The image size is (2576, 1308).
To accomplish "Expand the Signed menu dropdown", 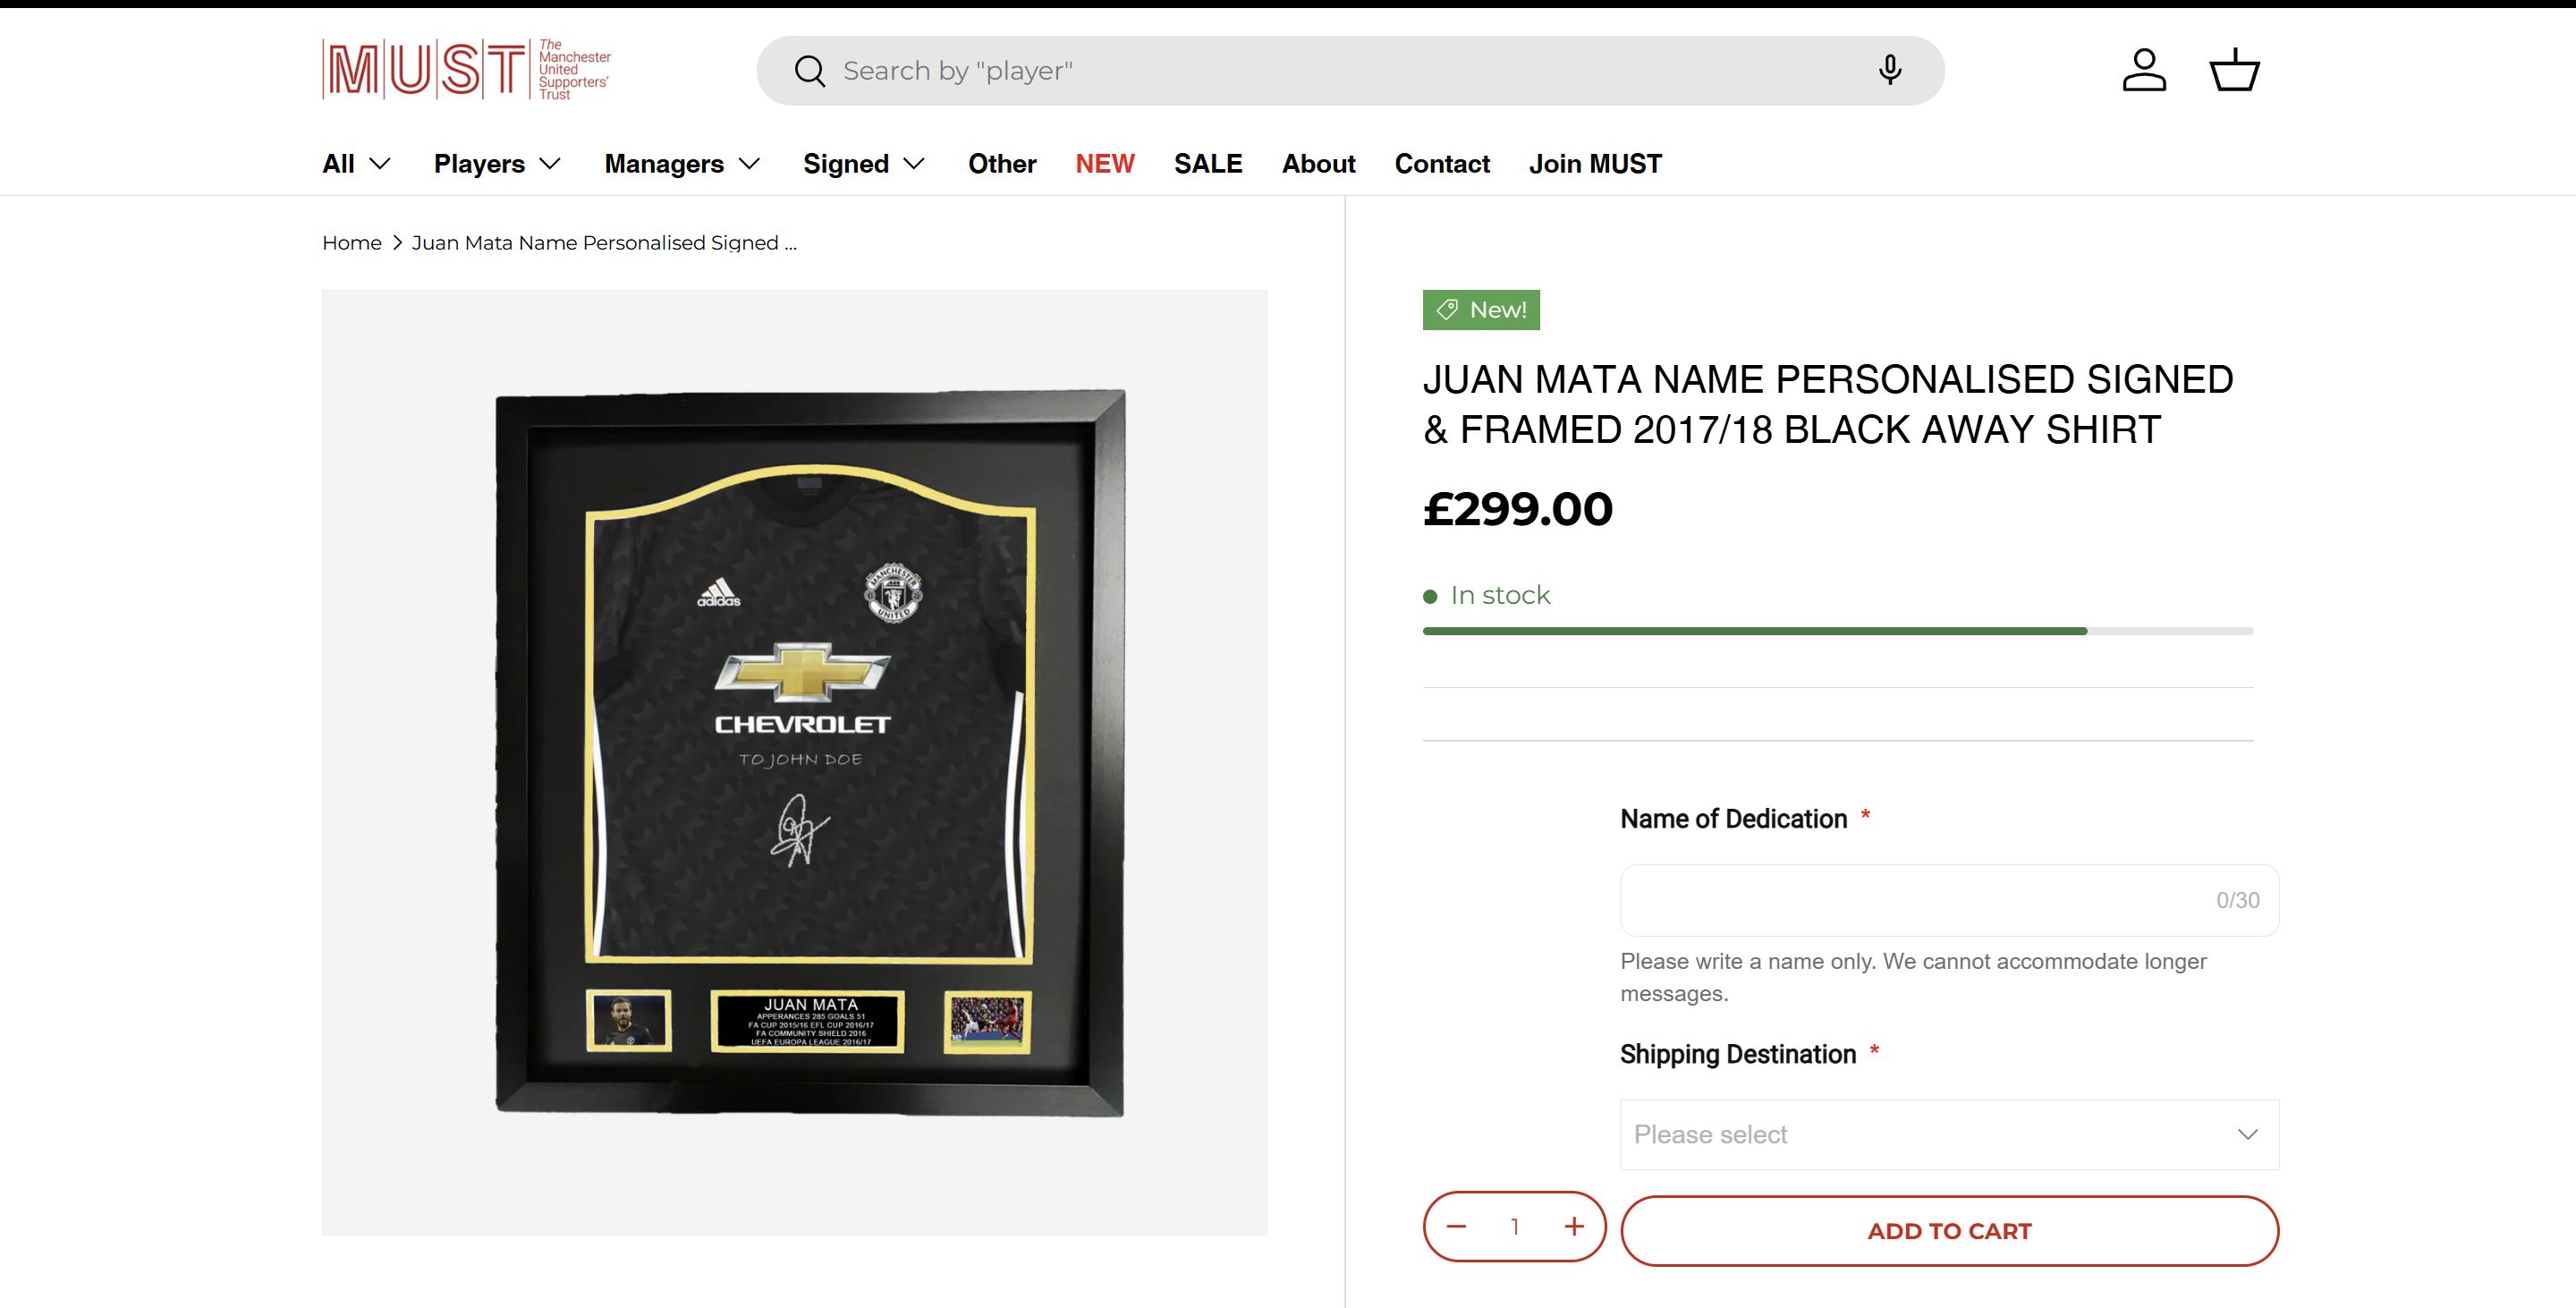I will tap(864, 164).
